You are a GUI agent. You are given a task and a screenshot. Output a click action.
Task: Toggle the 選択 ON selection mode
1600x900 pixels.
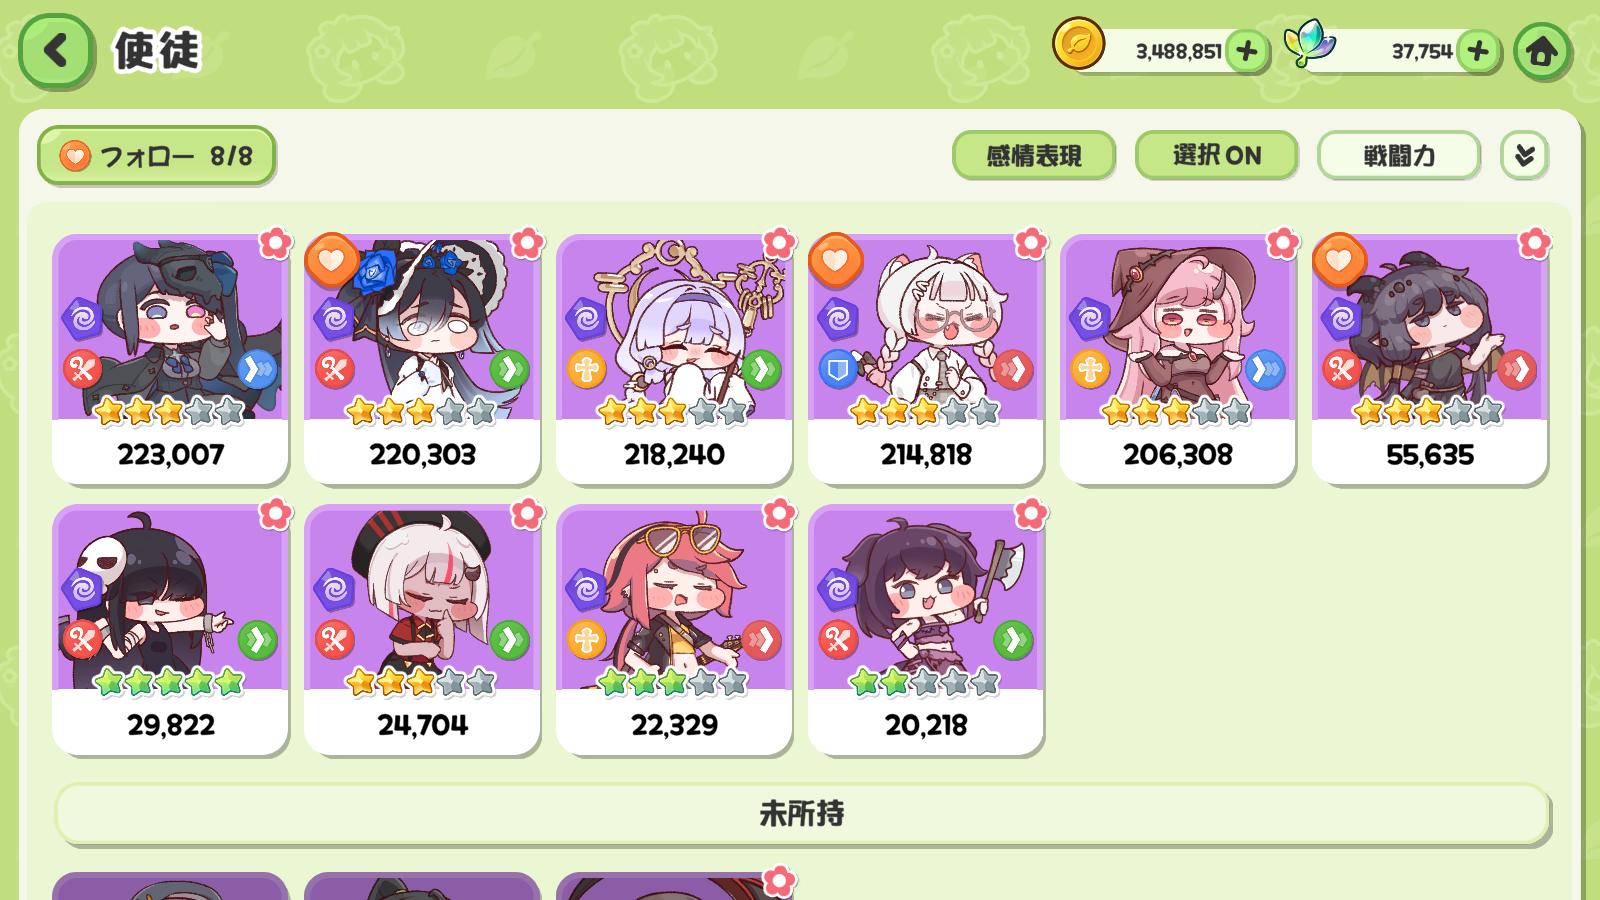point(1216,155)
